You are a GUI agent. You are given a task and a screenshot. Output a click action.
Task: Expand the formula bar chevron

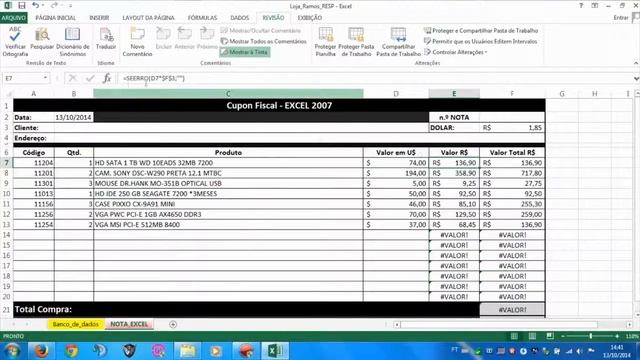point(636,78)
